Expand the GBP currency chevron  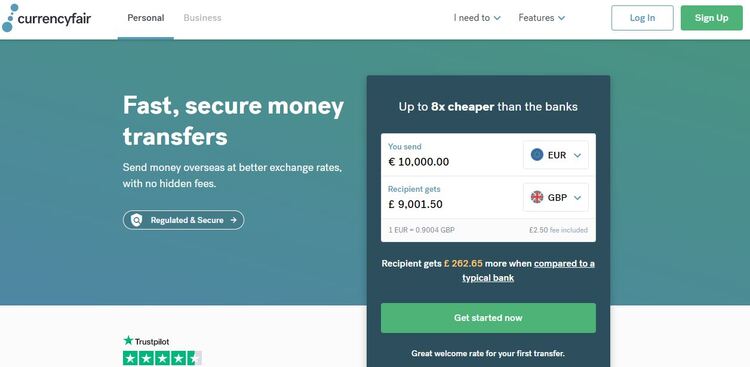click(577, 198)
